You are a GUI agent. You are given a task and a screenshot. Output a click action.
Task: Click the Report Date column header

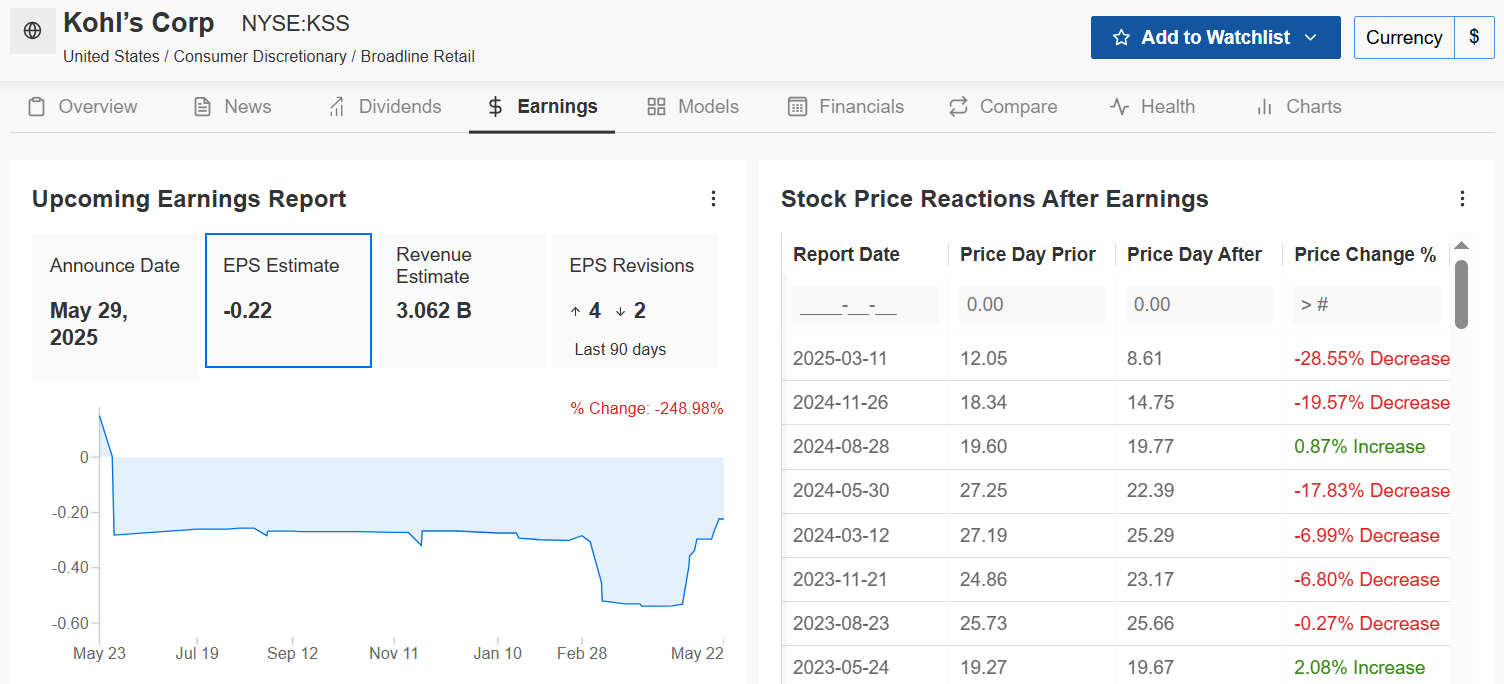pos(847,255)
